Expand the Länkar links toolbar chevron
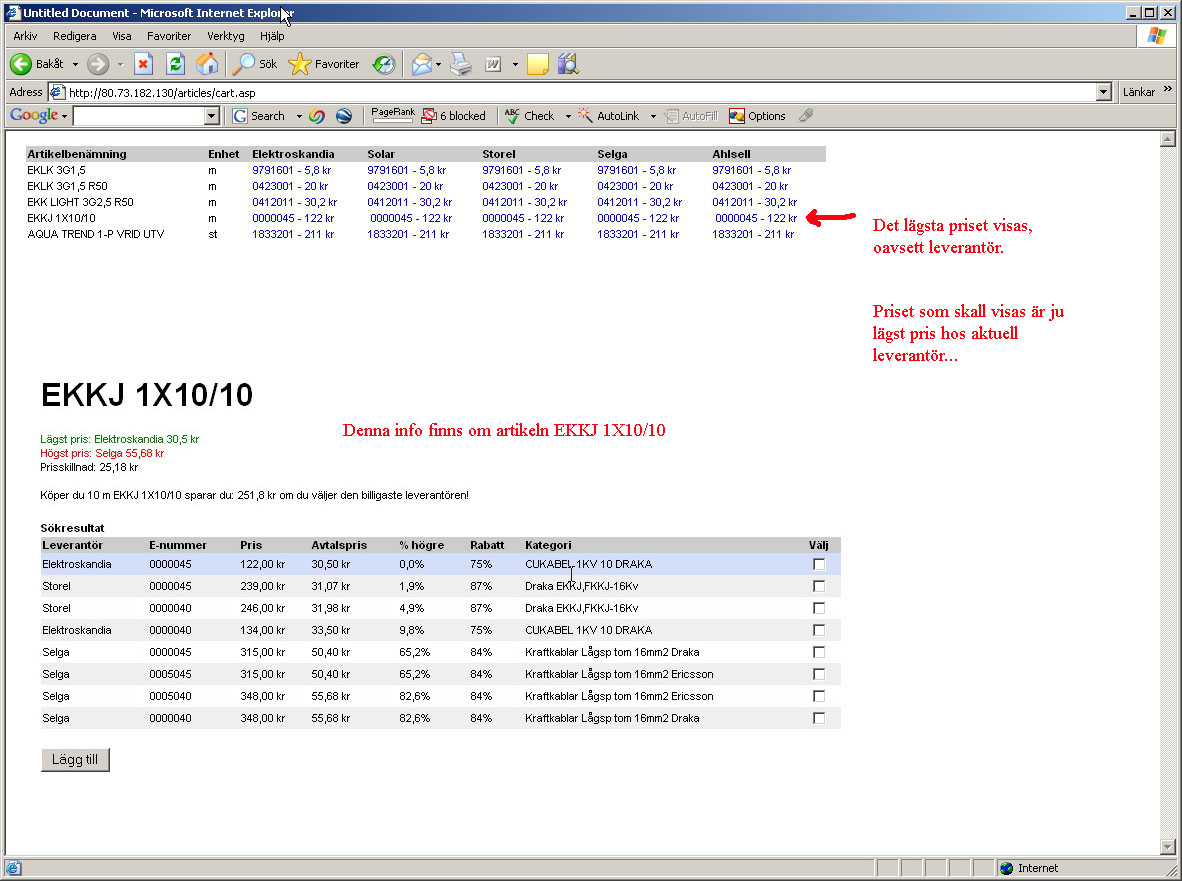Image resolution: width=1182 pixels, height=881 pixels. [1168, 89]
